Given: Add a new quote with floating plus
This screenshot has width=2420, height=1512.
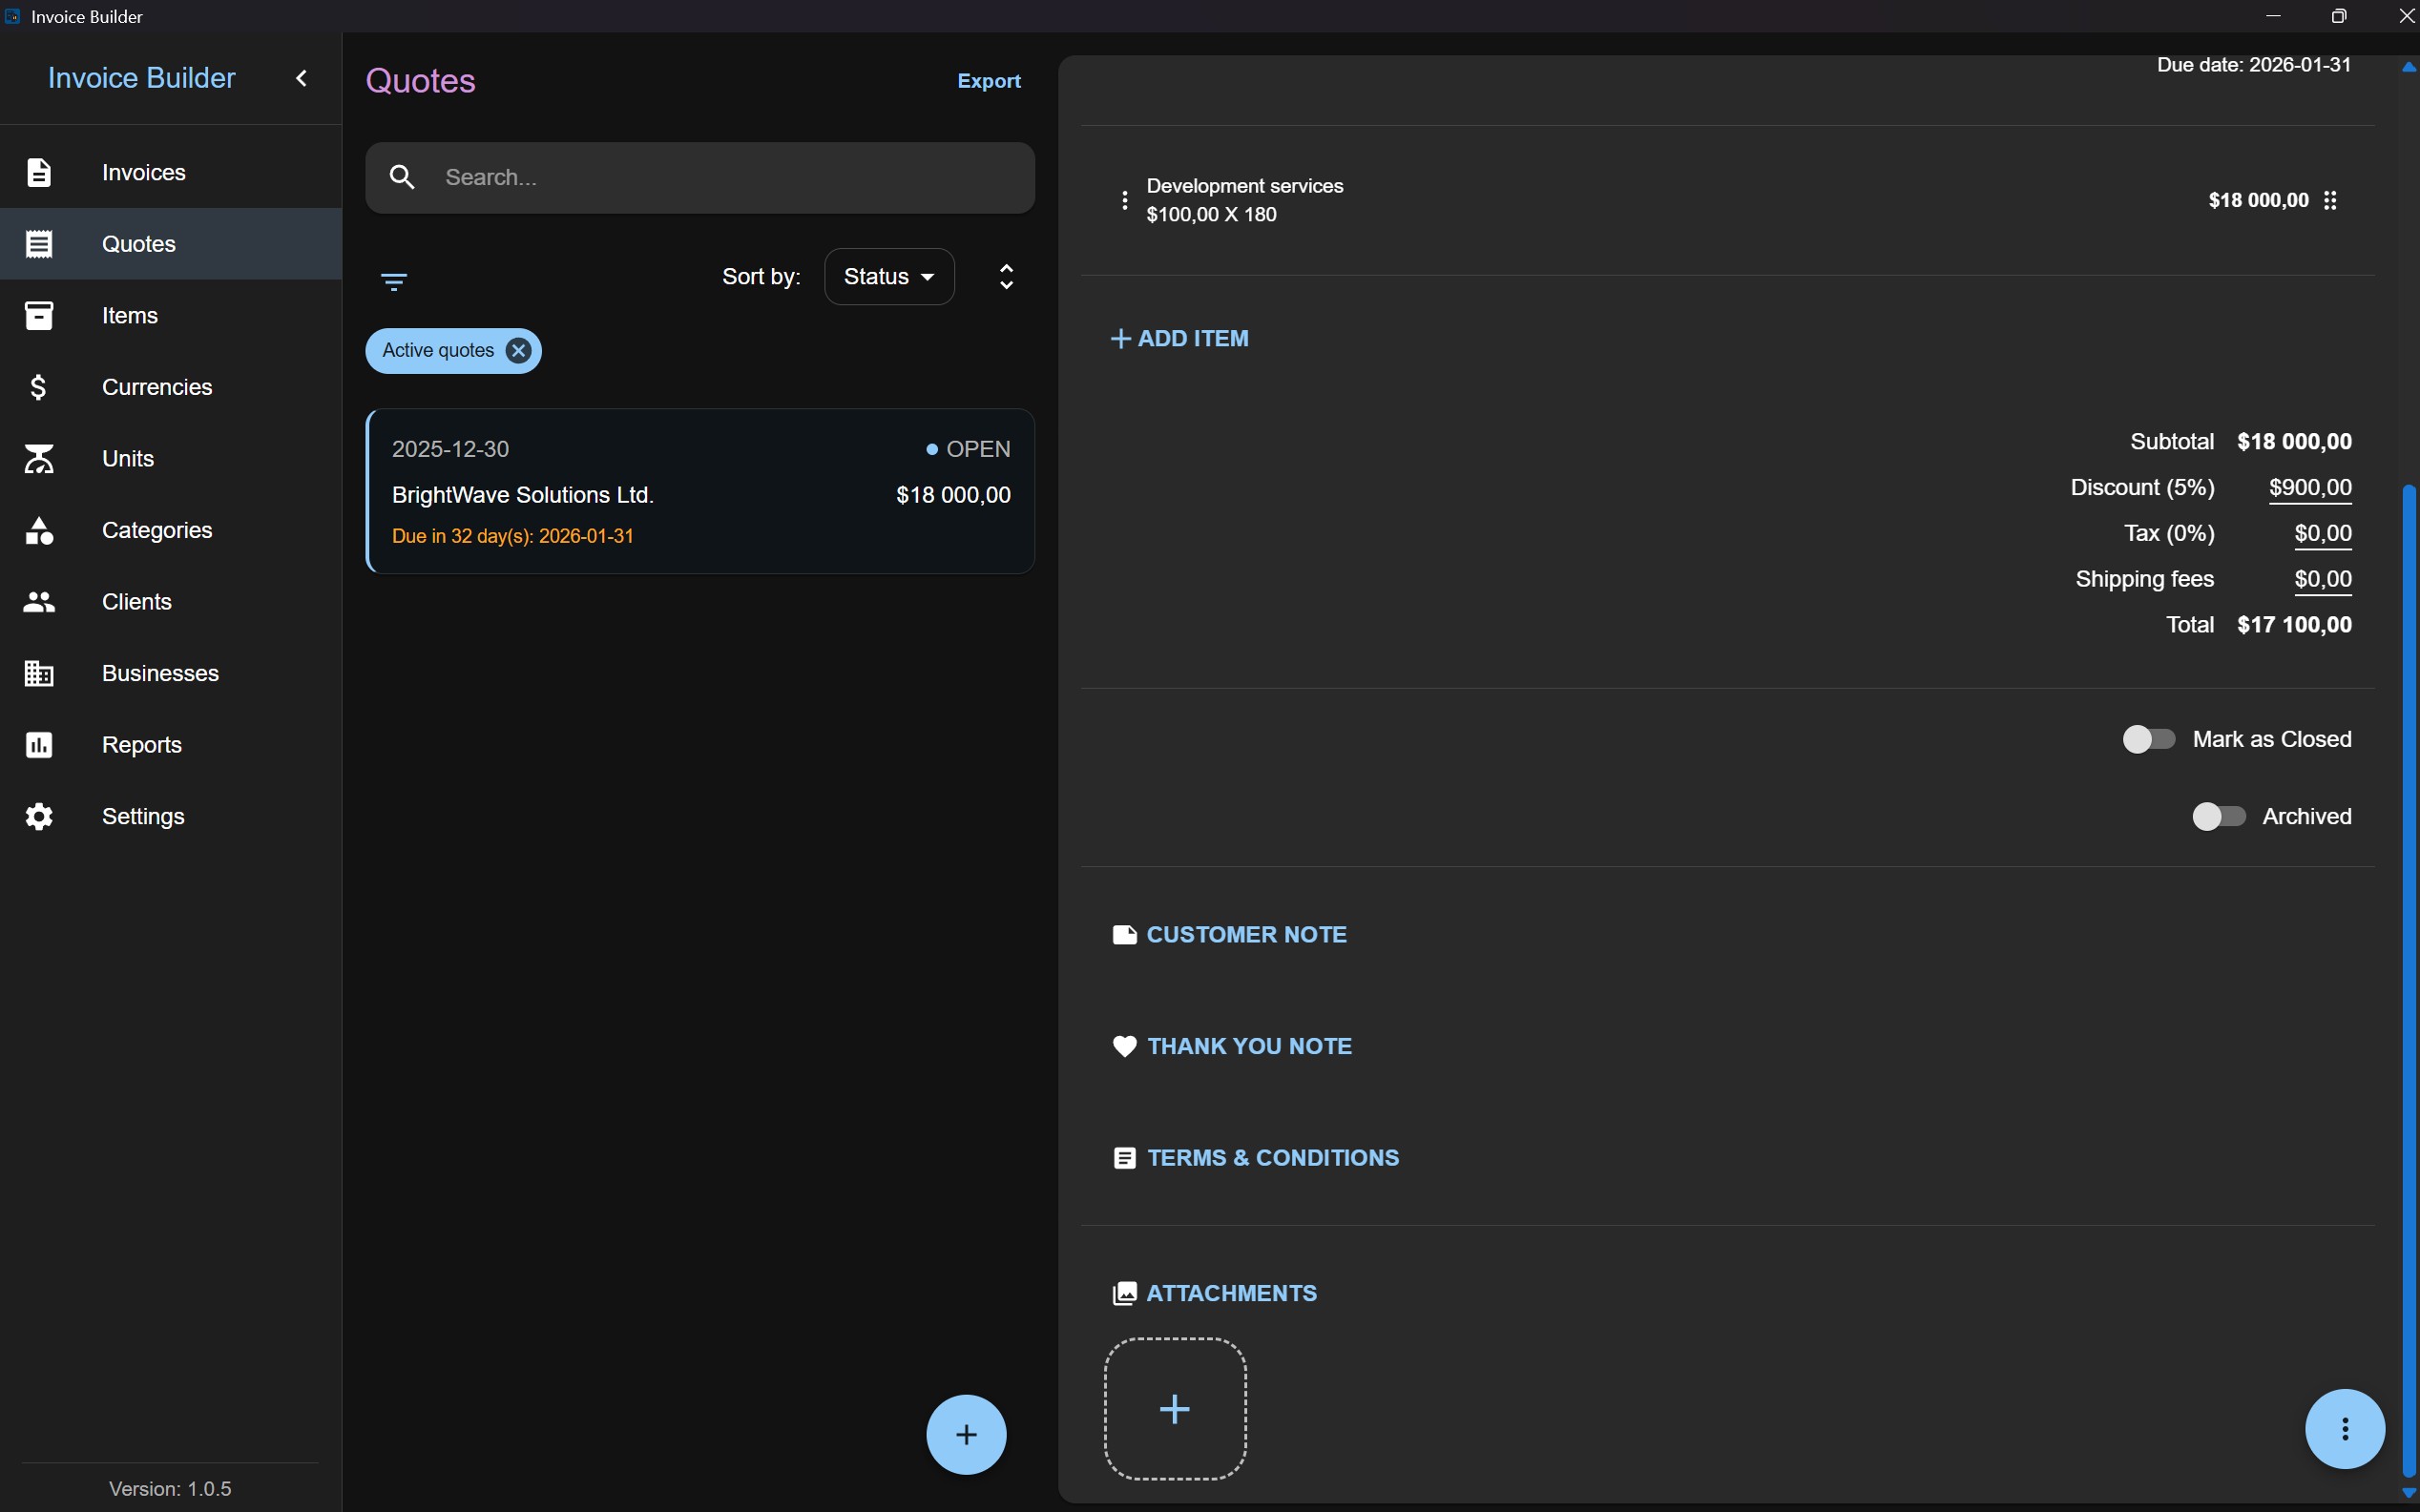Looking at the screenshot, I should click(966, 1434).
